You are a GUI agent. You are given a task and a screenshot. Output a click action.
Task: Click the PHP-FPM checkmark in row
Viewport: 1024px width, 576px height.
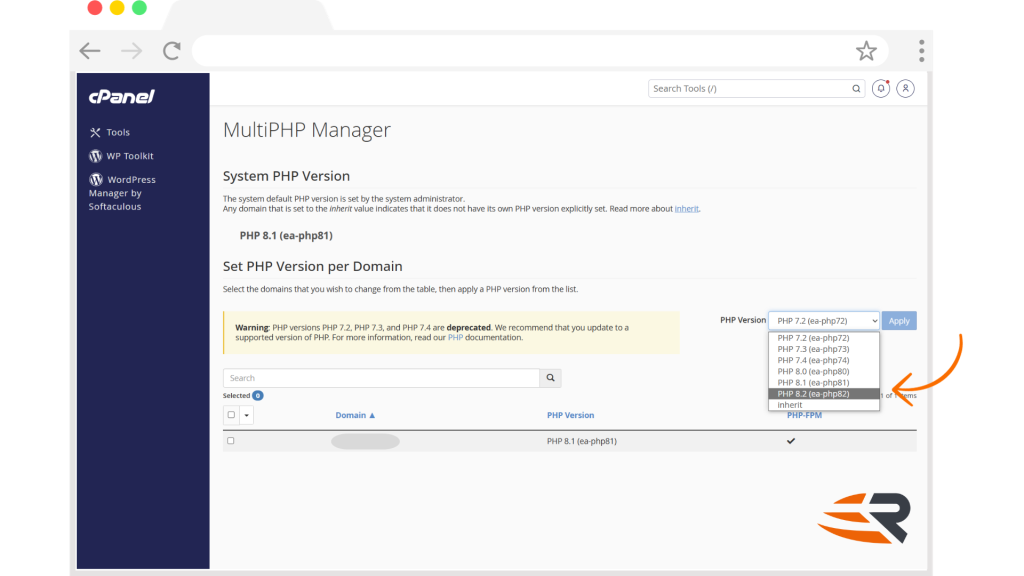[791, 441]
